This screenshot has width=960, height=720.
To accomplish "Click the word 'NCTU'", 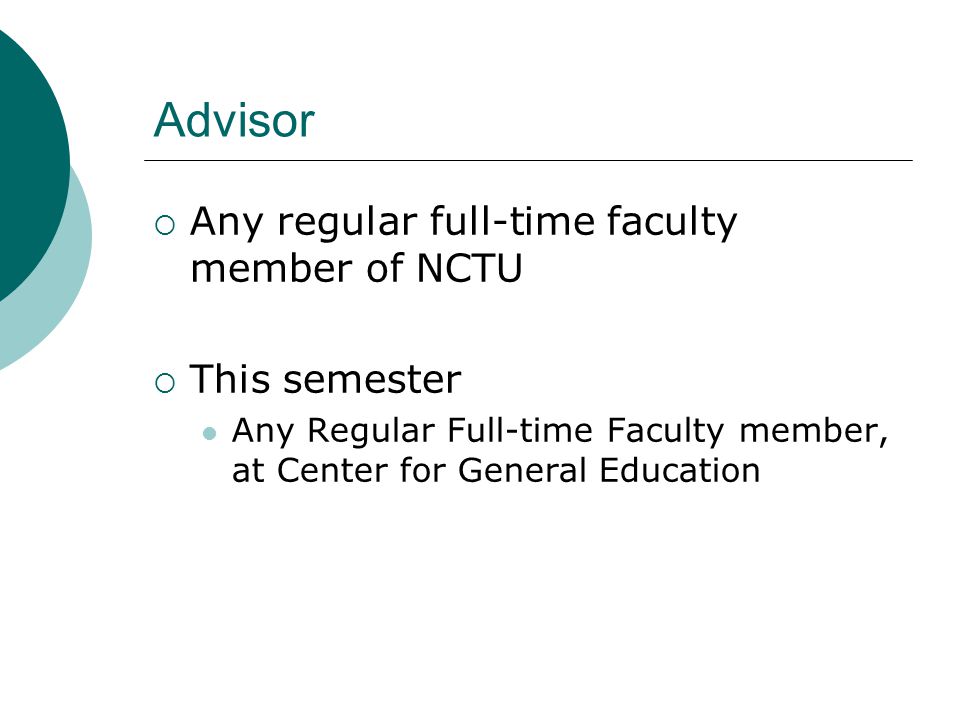I will tap(469, 268).
